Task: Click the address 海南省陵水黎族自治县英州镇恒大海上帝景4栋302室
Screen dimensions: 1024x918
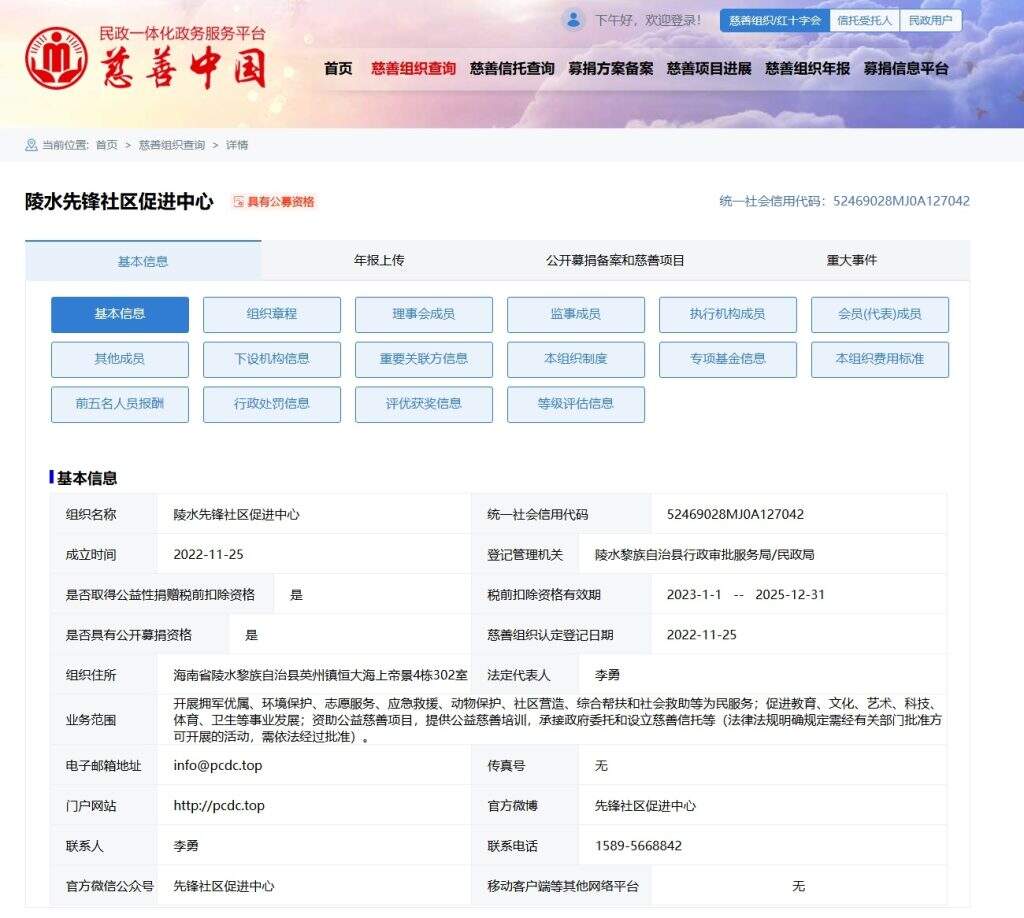Action: click(321, 675)
